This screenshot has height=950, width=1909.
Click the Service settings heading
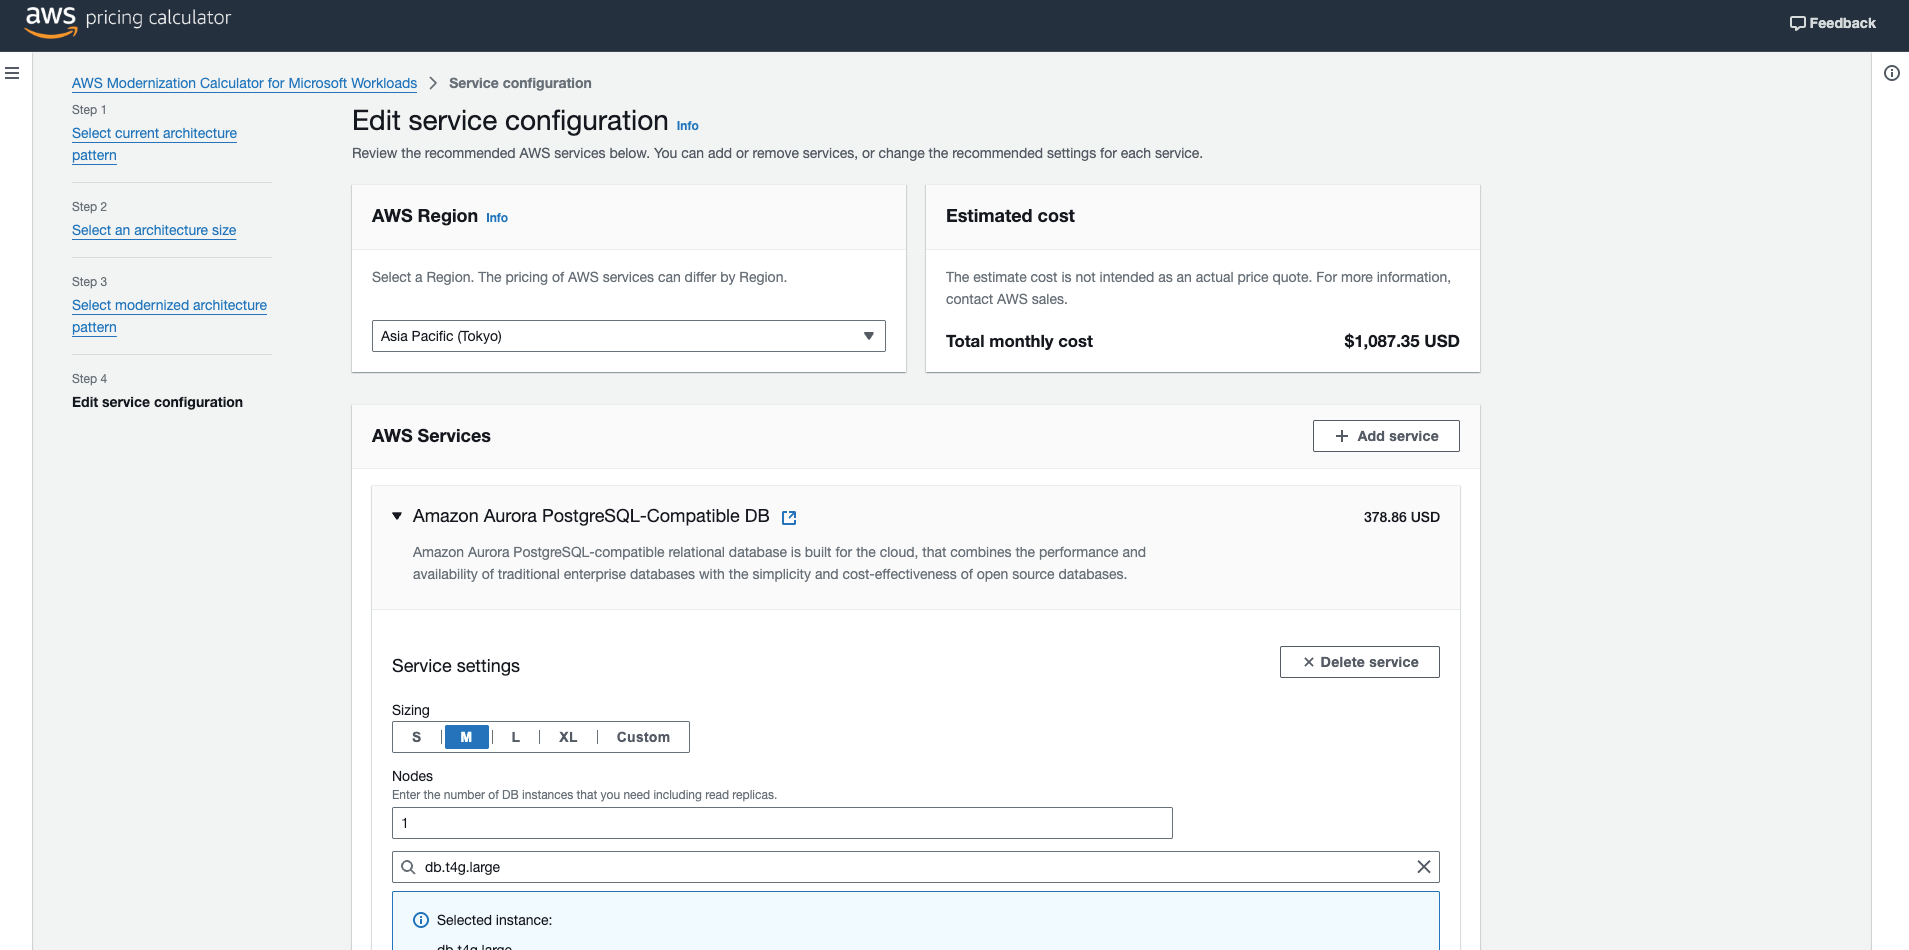pyautogui.click(x=456, y=666)
